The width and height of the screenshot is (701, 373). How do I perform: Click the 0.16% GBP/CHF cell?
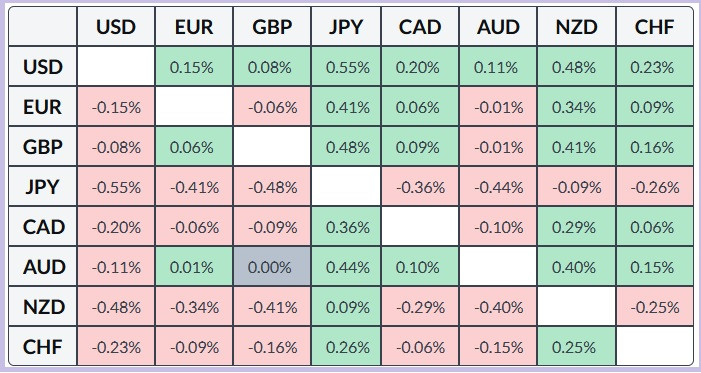click(x=655, y=147)
